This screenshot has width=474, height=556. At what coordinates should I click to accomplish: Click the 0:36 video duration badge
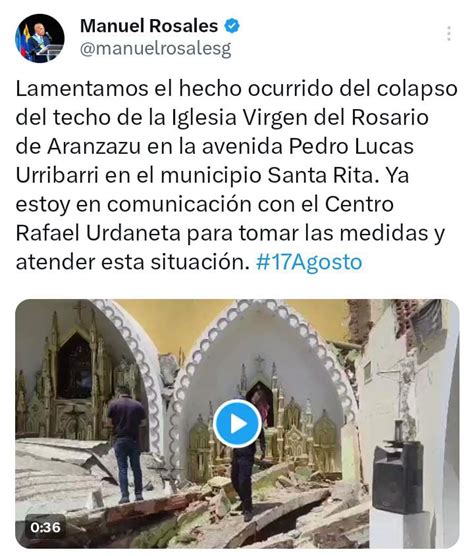(45, 528)
